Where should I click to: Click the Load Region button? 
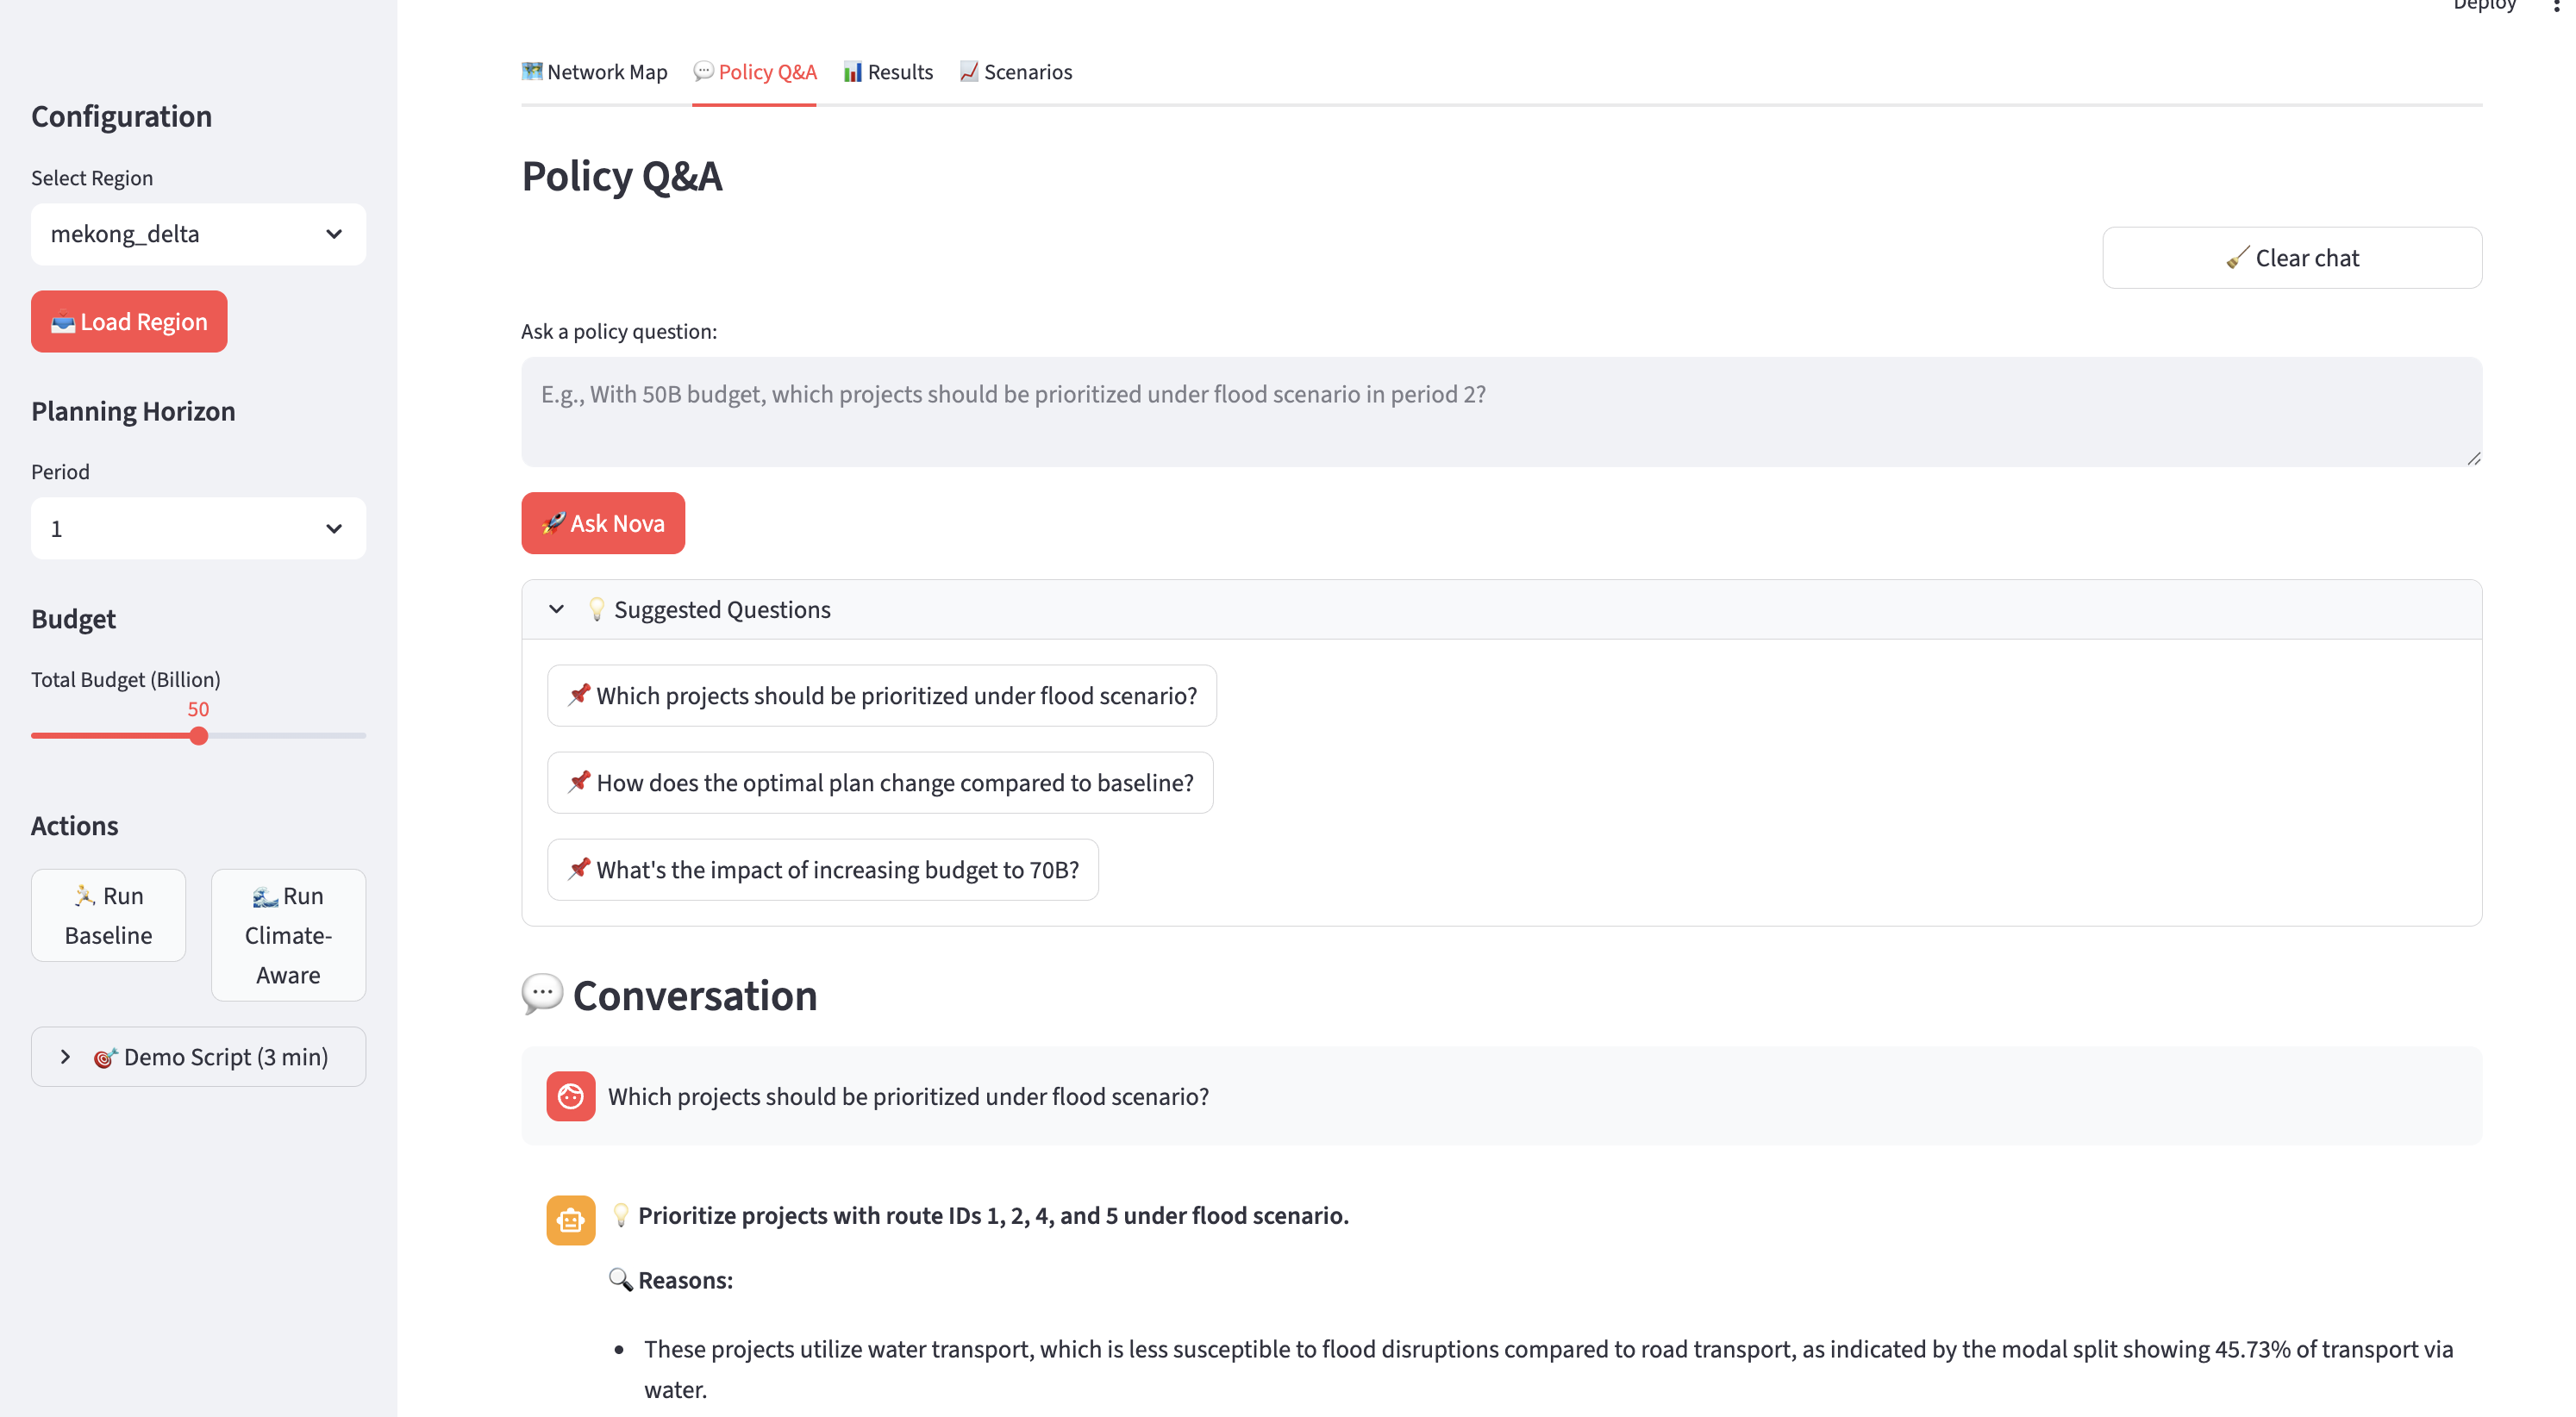pyautogui.click(x=129, y=321)
